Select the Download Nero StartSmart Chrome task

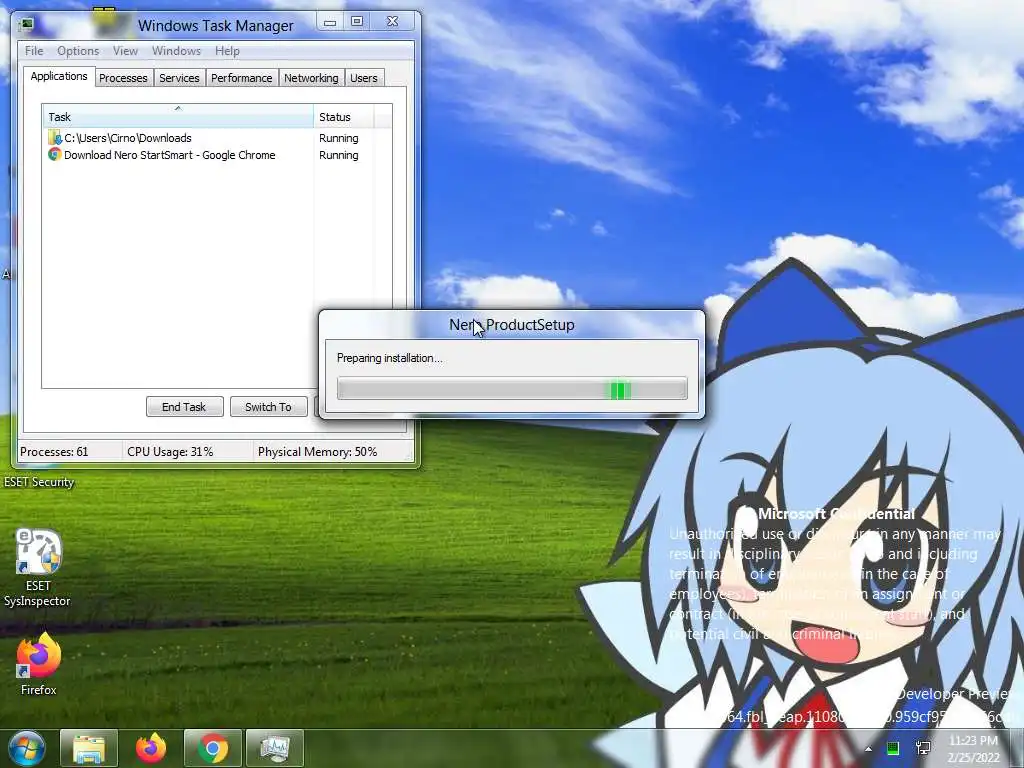[217, 155]
